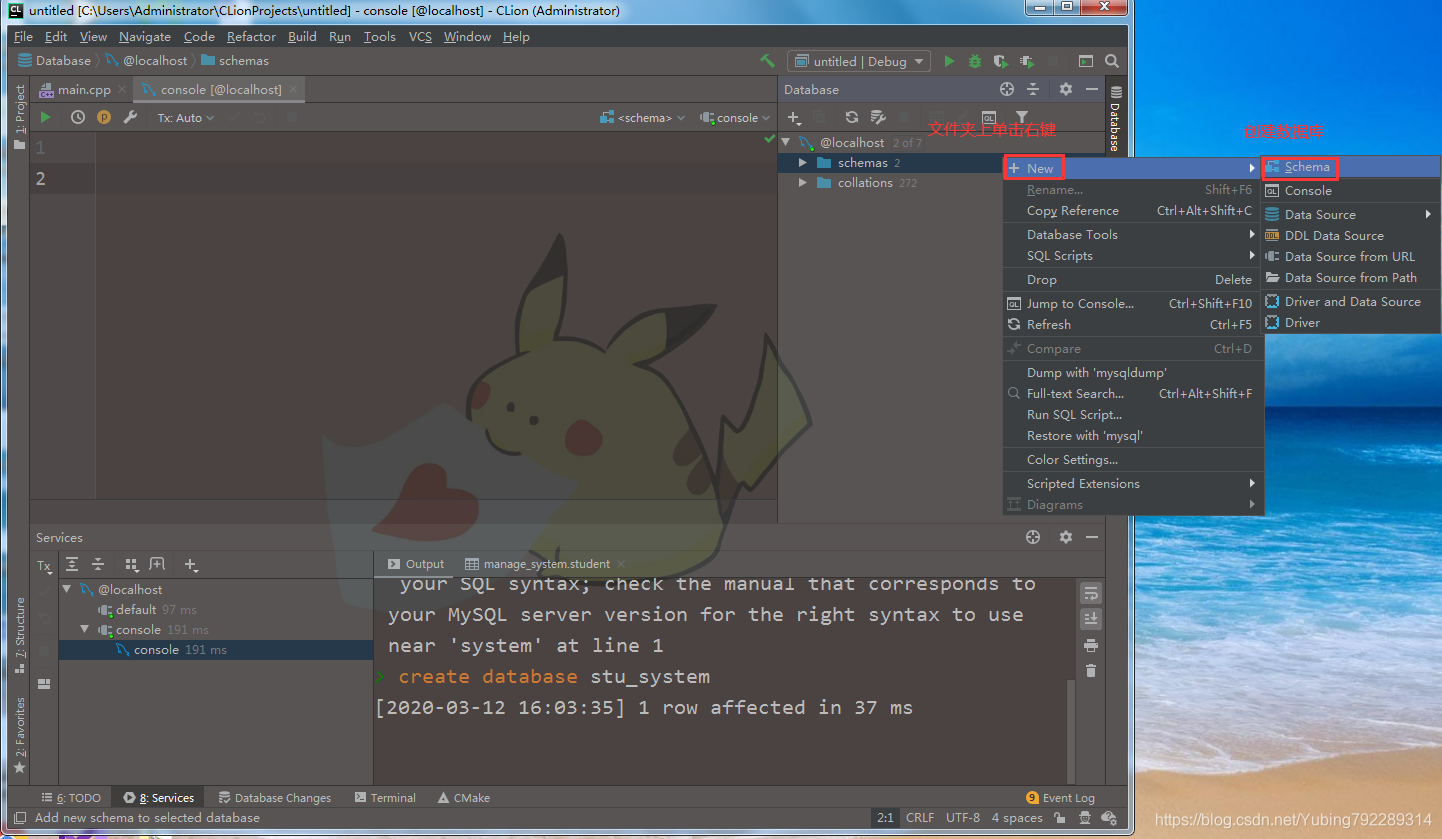The width and height of the screenshot is (1442, 839).
Task: Click Jump to Console in context menu
Action: 1133,303
